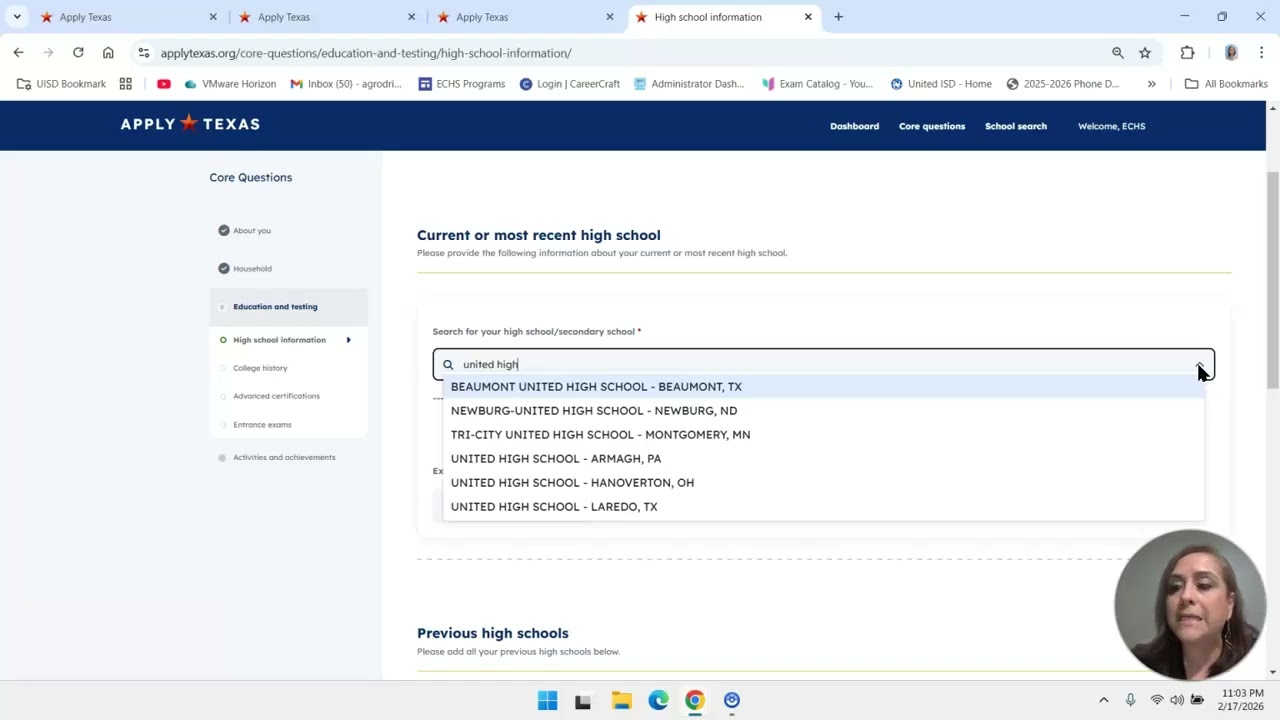Open the Dashboard nav link
Viewport: 1280px width, 720px height.
click(x=854, y=126)
